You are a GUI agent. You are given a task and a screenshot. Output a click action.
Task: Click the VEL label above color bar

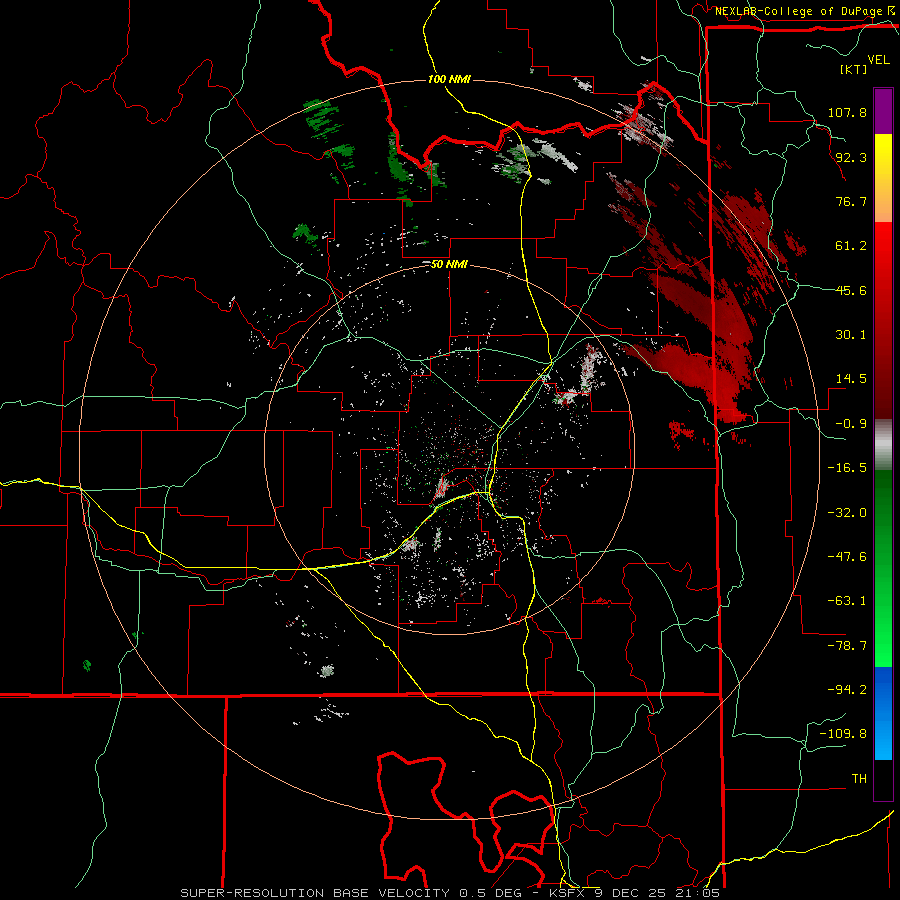coord(878,59)
